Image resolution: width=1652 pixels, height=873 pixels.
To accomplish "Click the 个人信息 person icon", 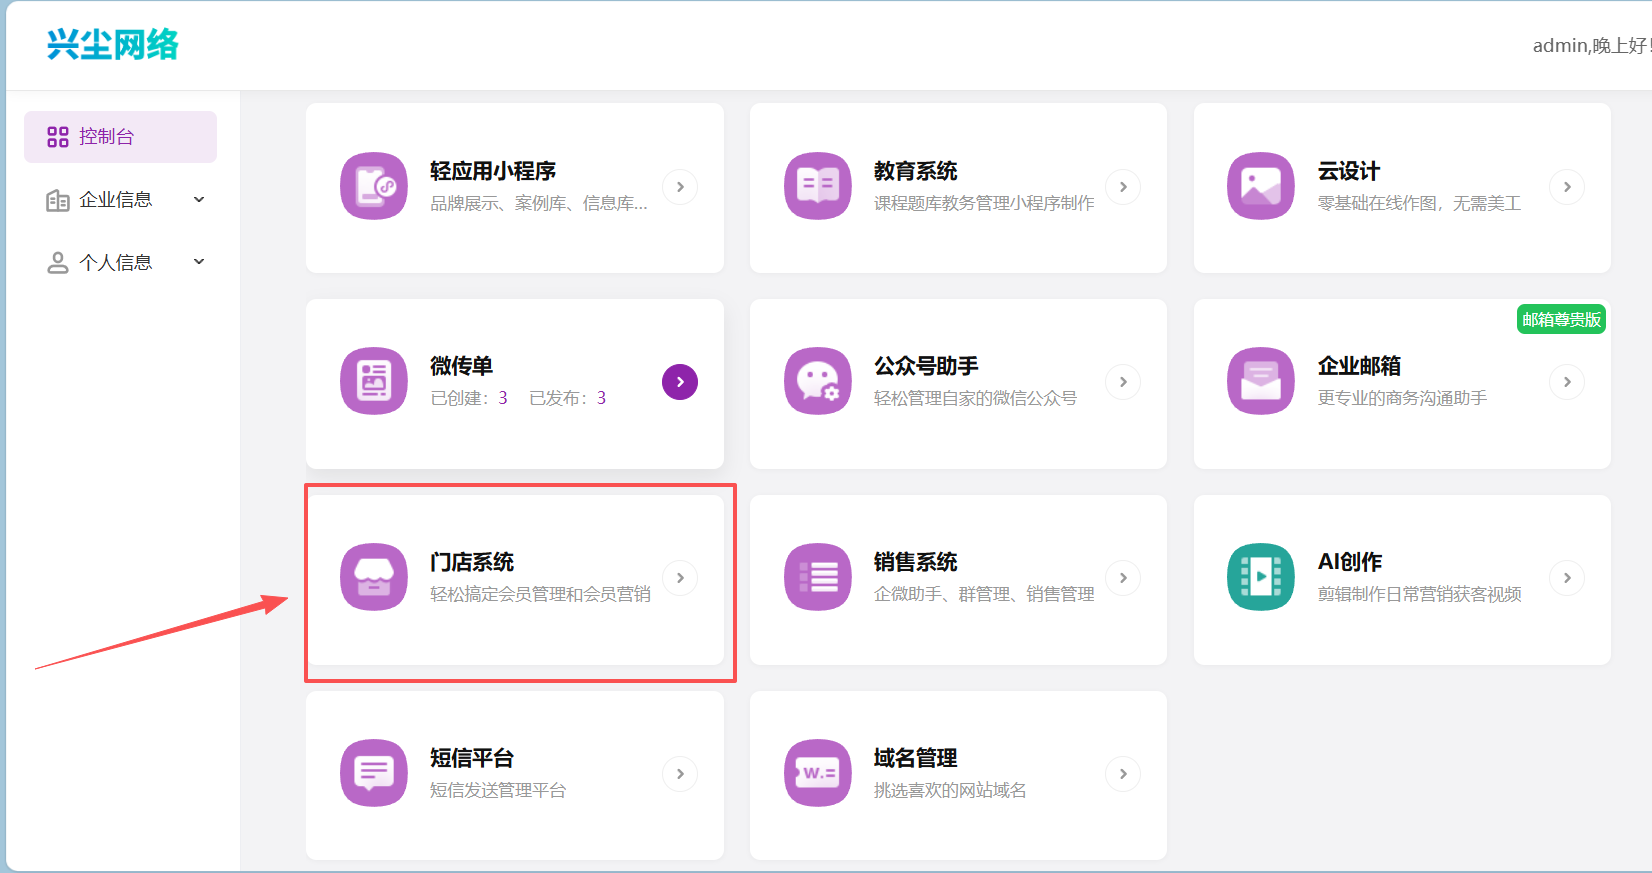I will (58, 262).
